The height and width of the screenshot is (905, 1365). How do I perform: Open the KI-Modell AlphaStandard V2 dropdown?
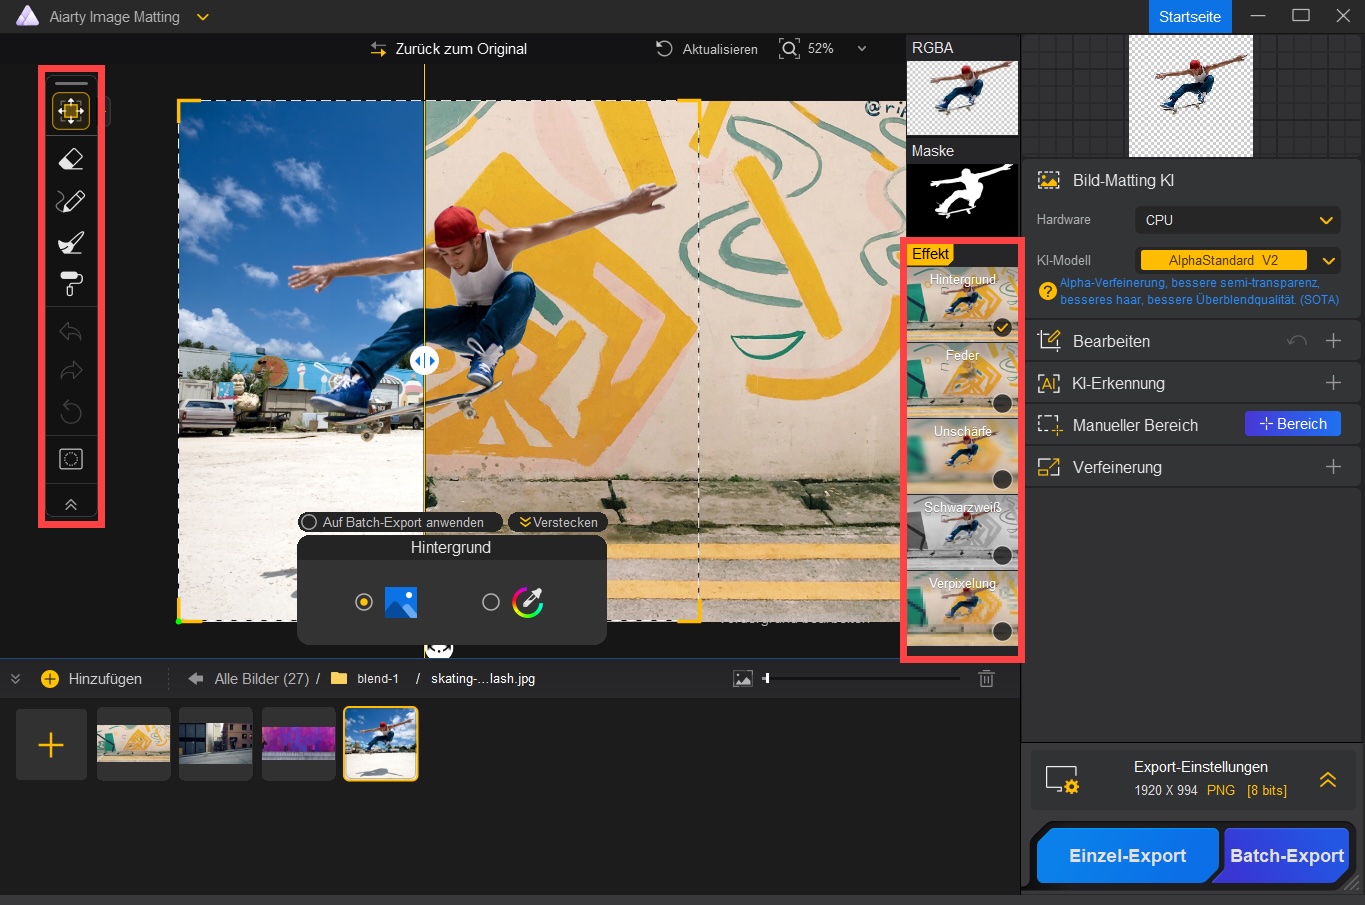pyautogui.click(x=1238, y=261)
